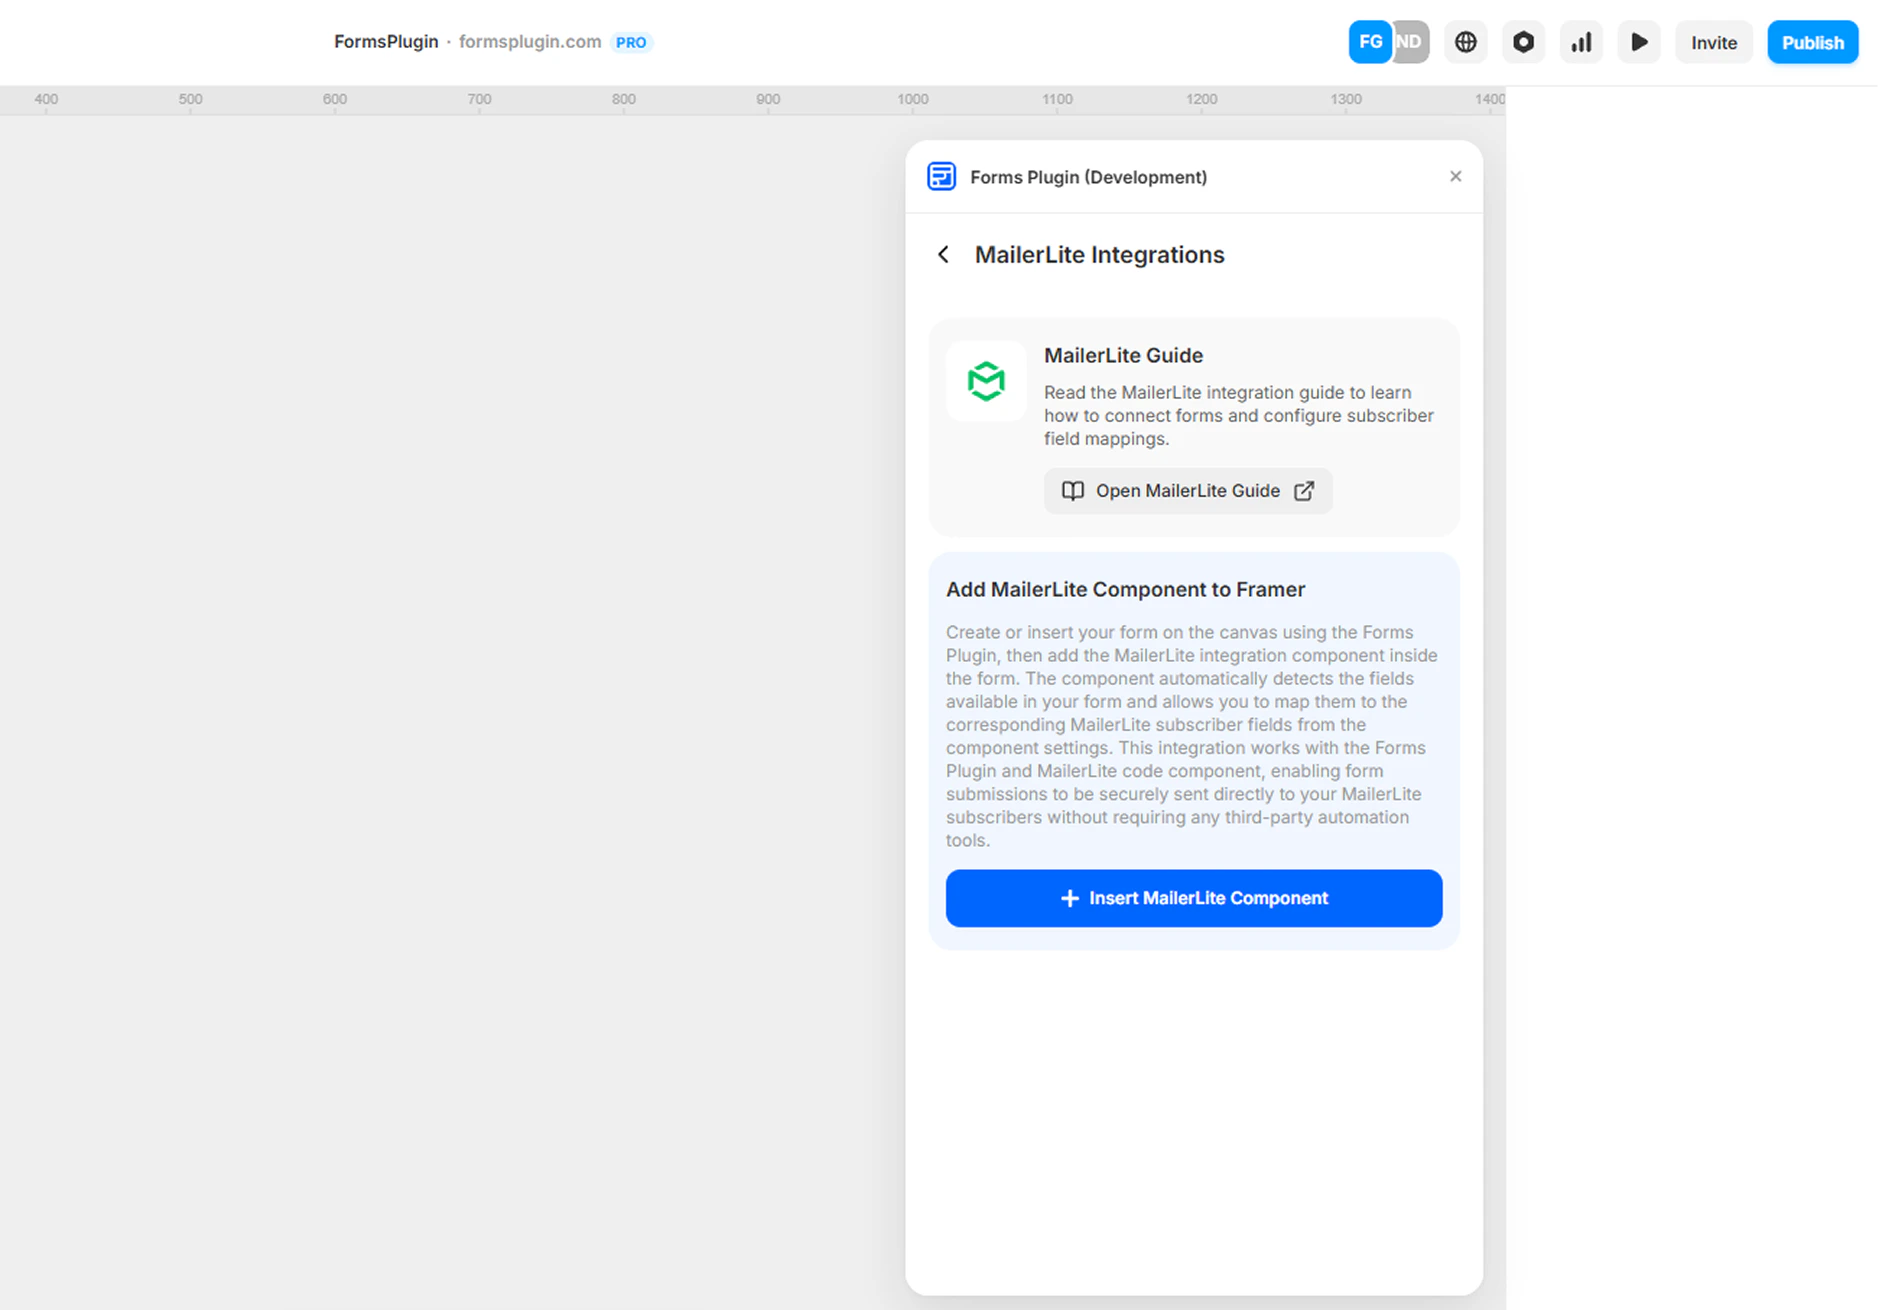Click the Forms Plugin logo icon
Viewport: 1878px width, 1310px height.
[x=941, y=176]
